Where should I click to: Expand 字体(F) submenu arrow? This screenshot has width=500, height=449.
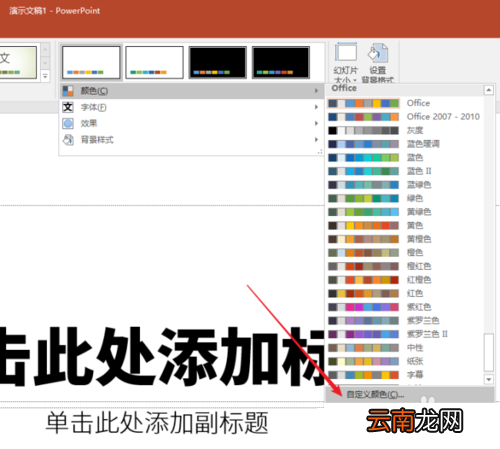[316, 107]
